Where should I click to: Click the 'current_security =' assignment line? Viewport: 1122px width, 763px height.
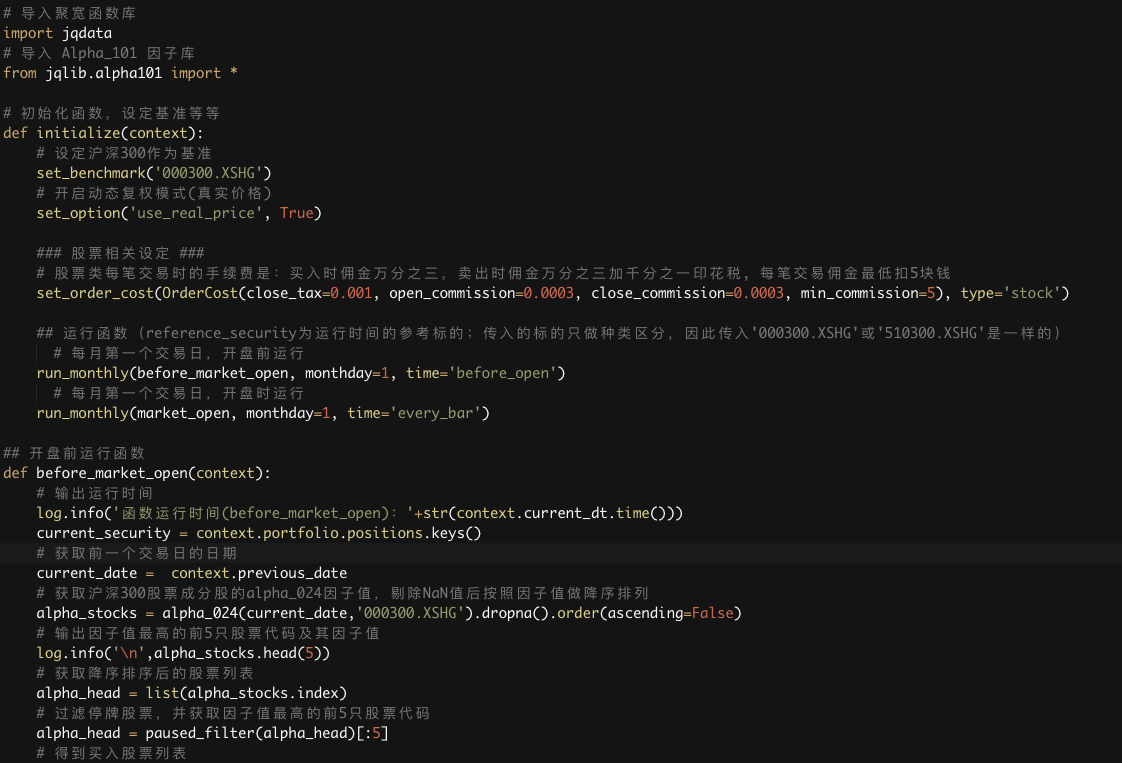coord(259,534)
